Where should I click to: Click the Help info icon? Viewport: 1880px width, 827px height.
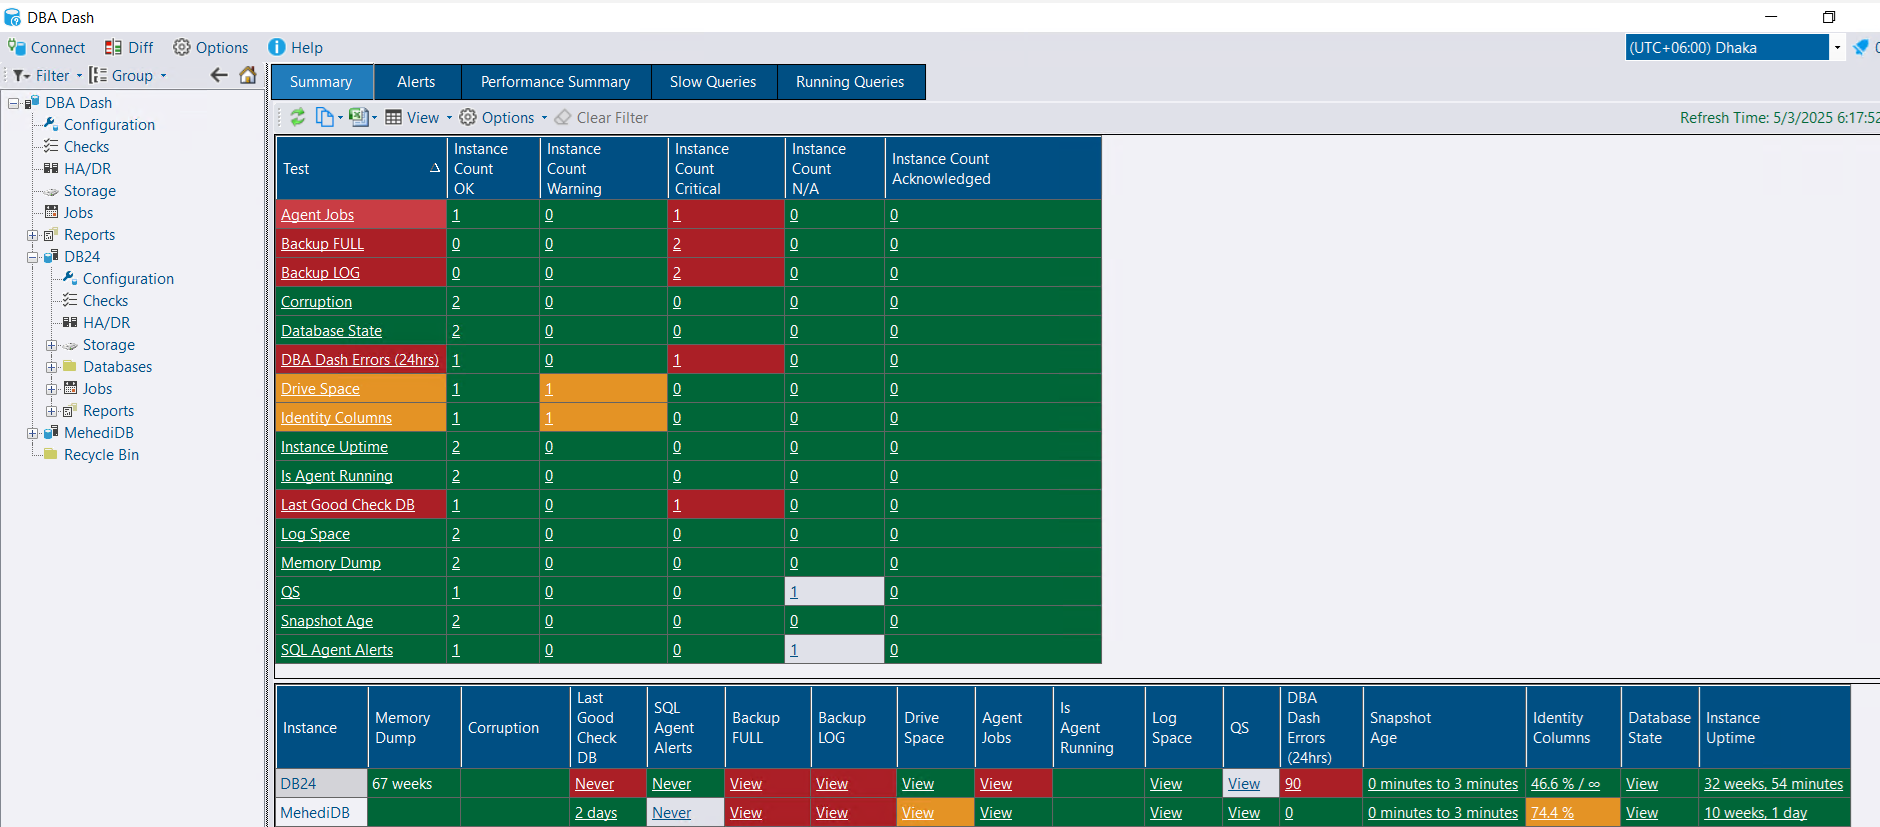click(x=277, y=47)
